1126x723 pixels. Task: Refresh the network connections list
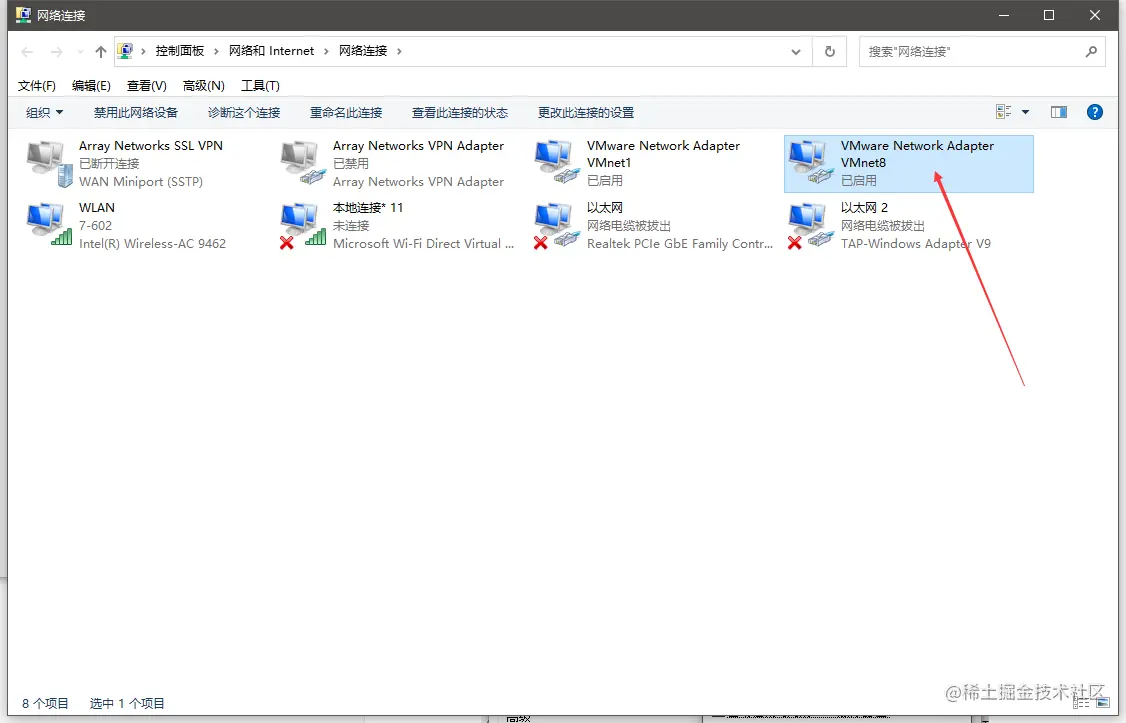click(829, 52)
